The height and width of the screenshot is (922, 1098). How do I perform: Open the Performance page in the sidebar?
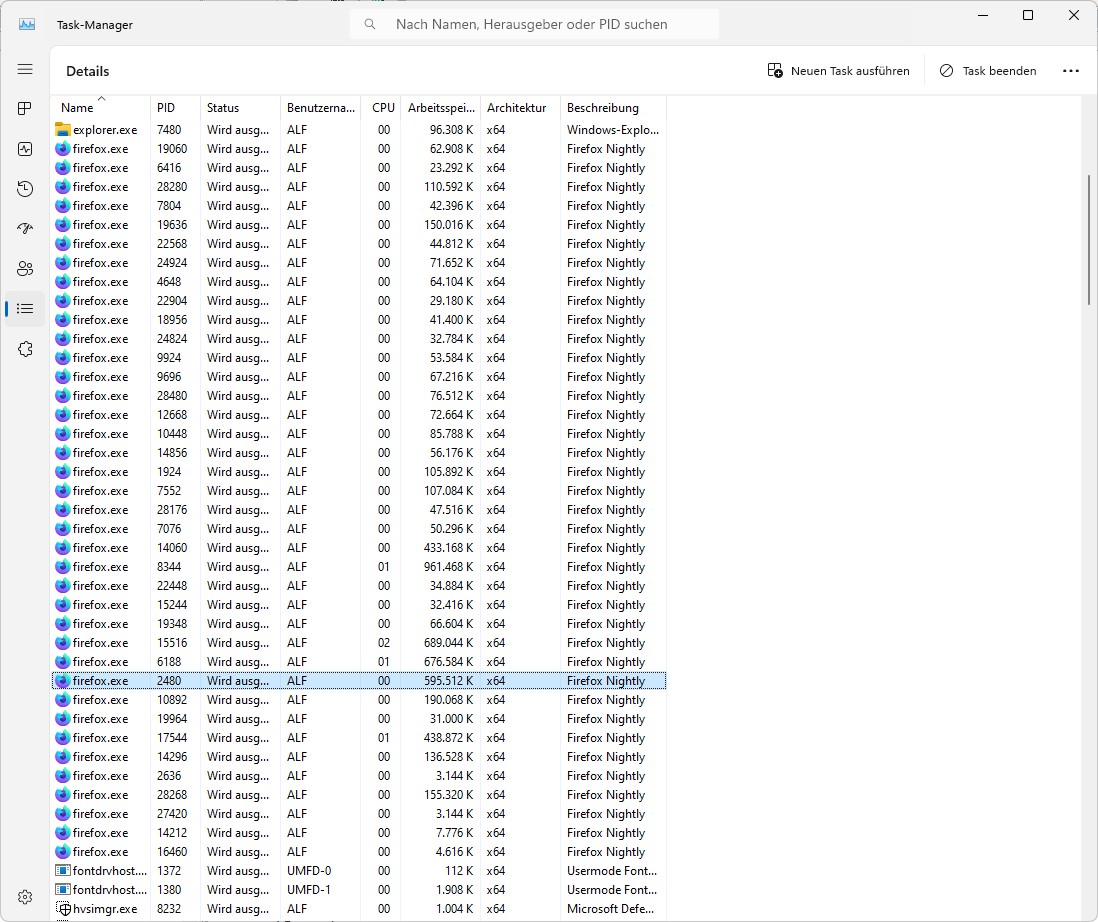point(25,148)
